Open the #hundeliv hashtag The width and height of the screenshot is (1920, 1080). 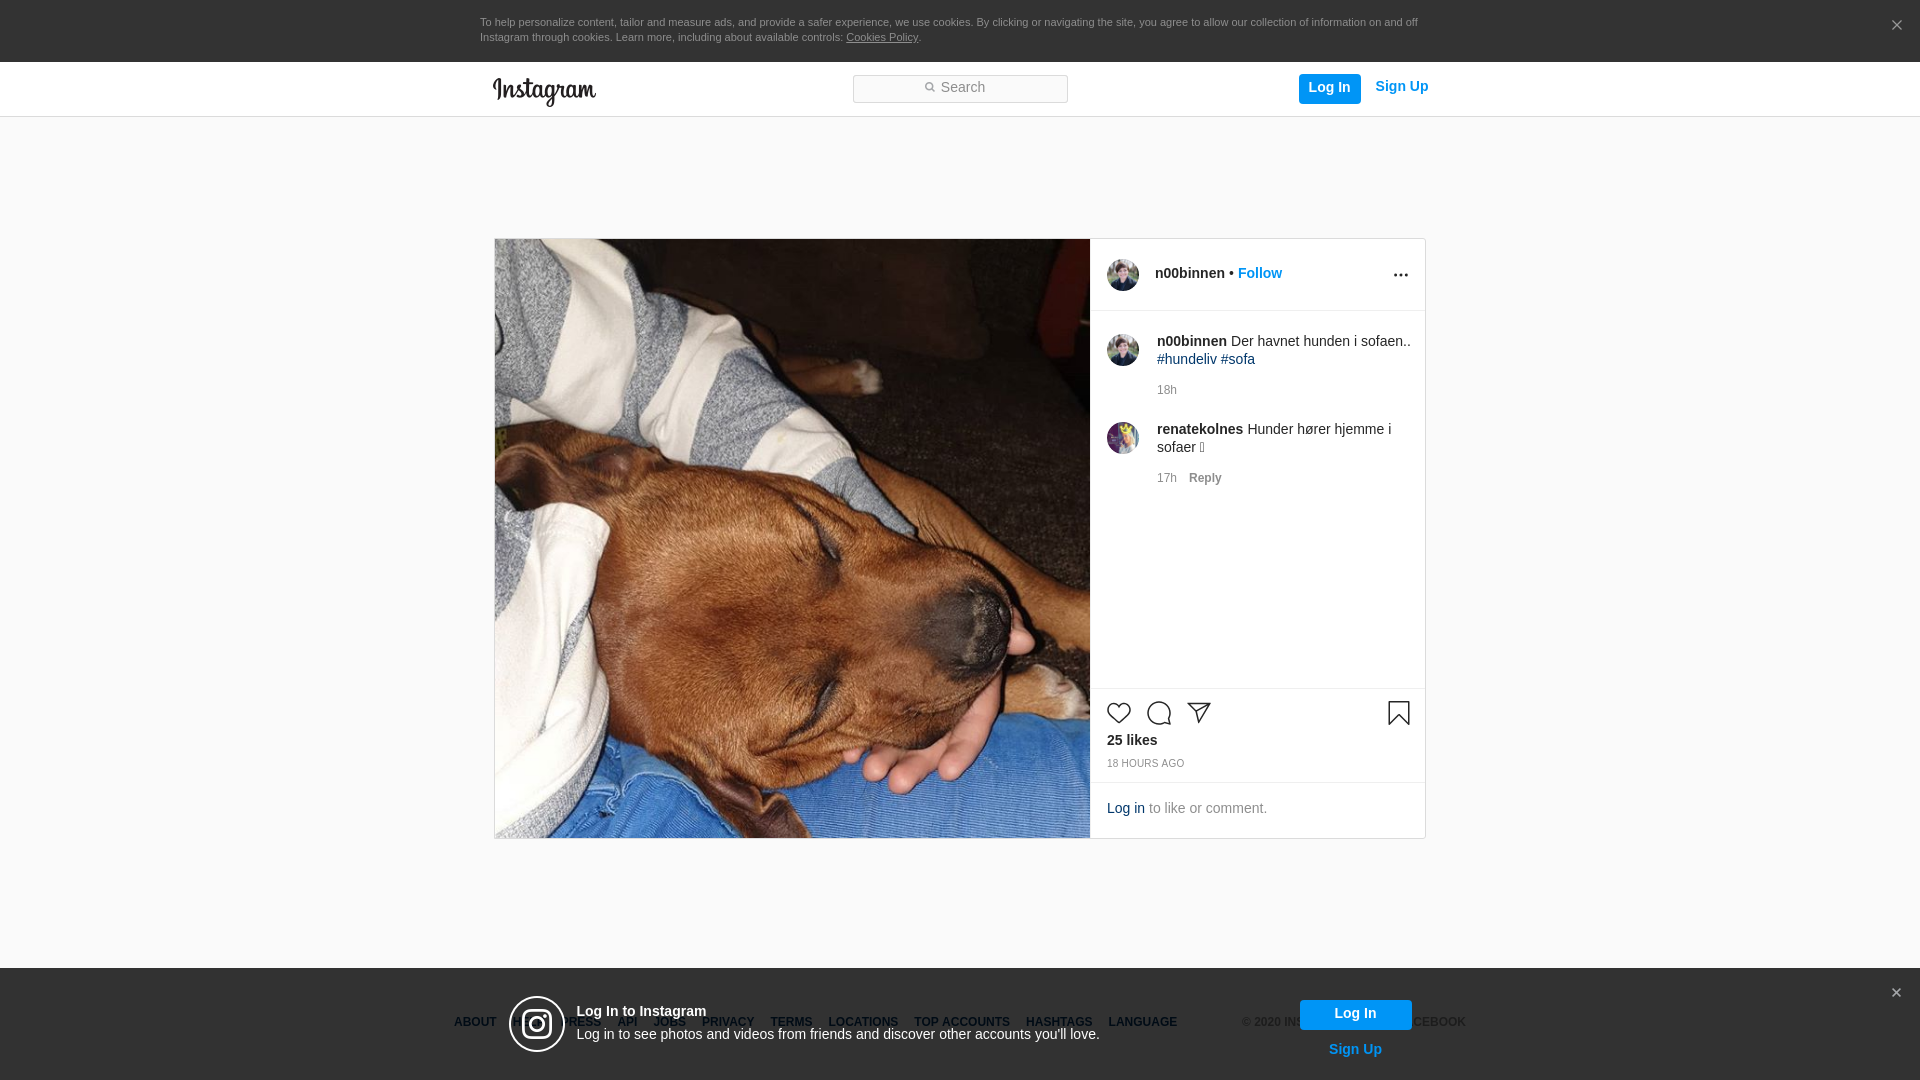point(1186,359)
